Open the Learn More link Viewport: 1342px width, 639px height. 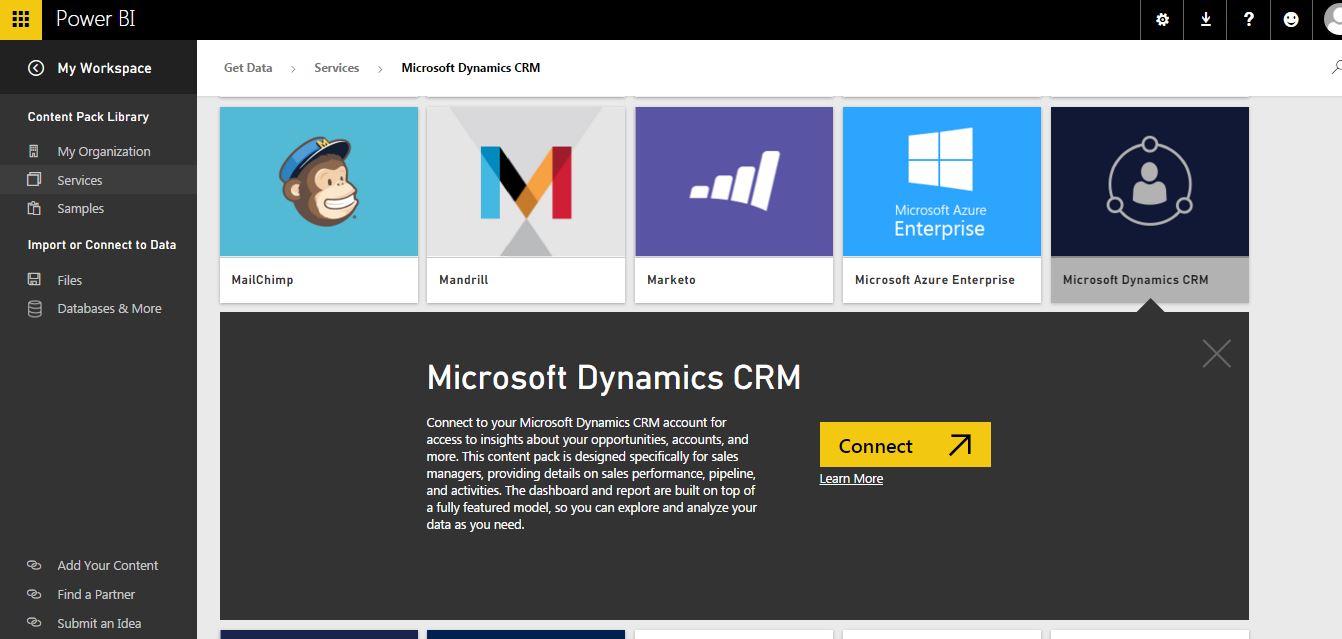pyautogui.click(x=851, y=479)
